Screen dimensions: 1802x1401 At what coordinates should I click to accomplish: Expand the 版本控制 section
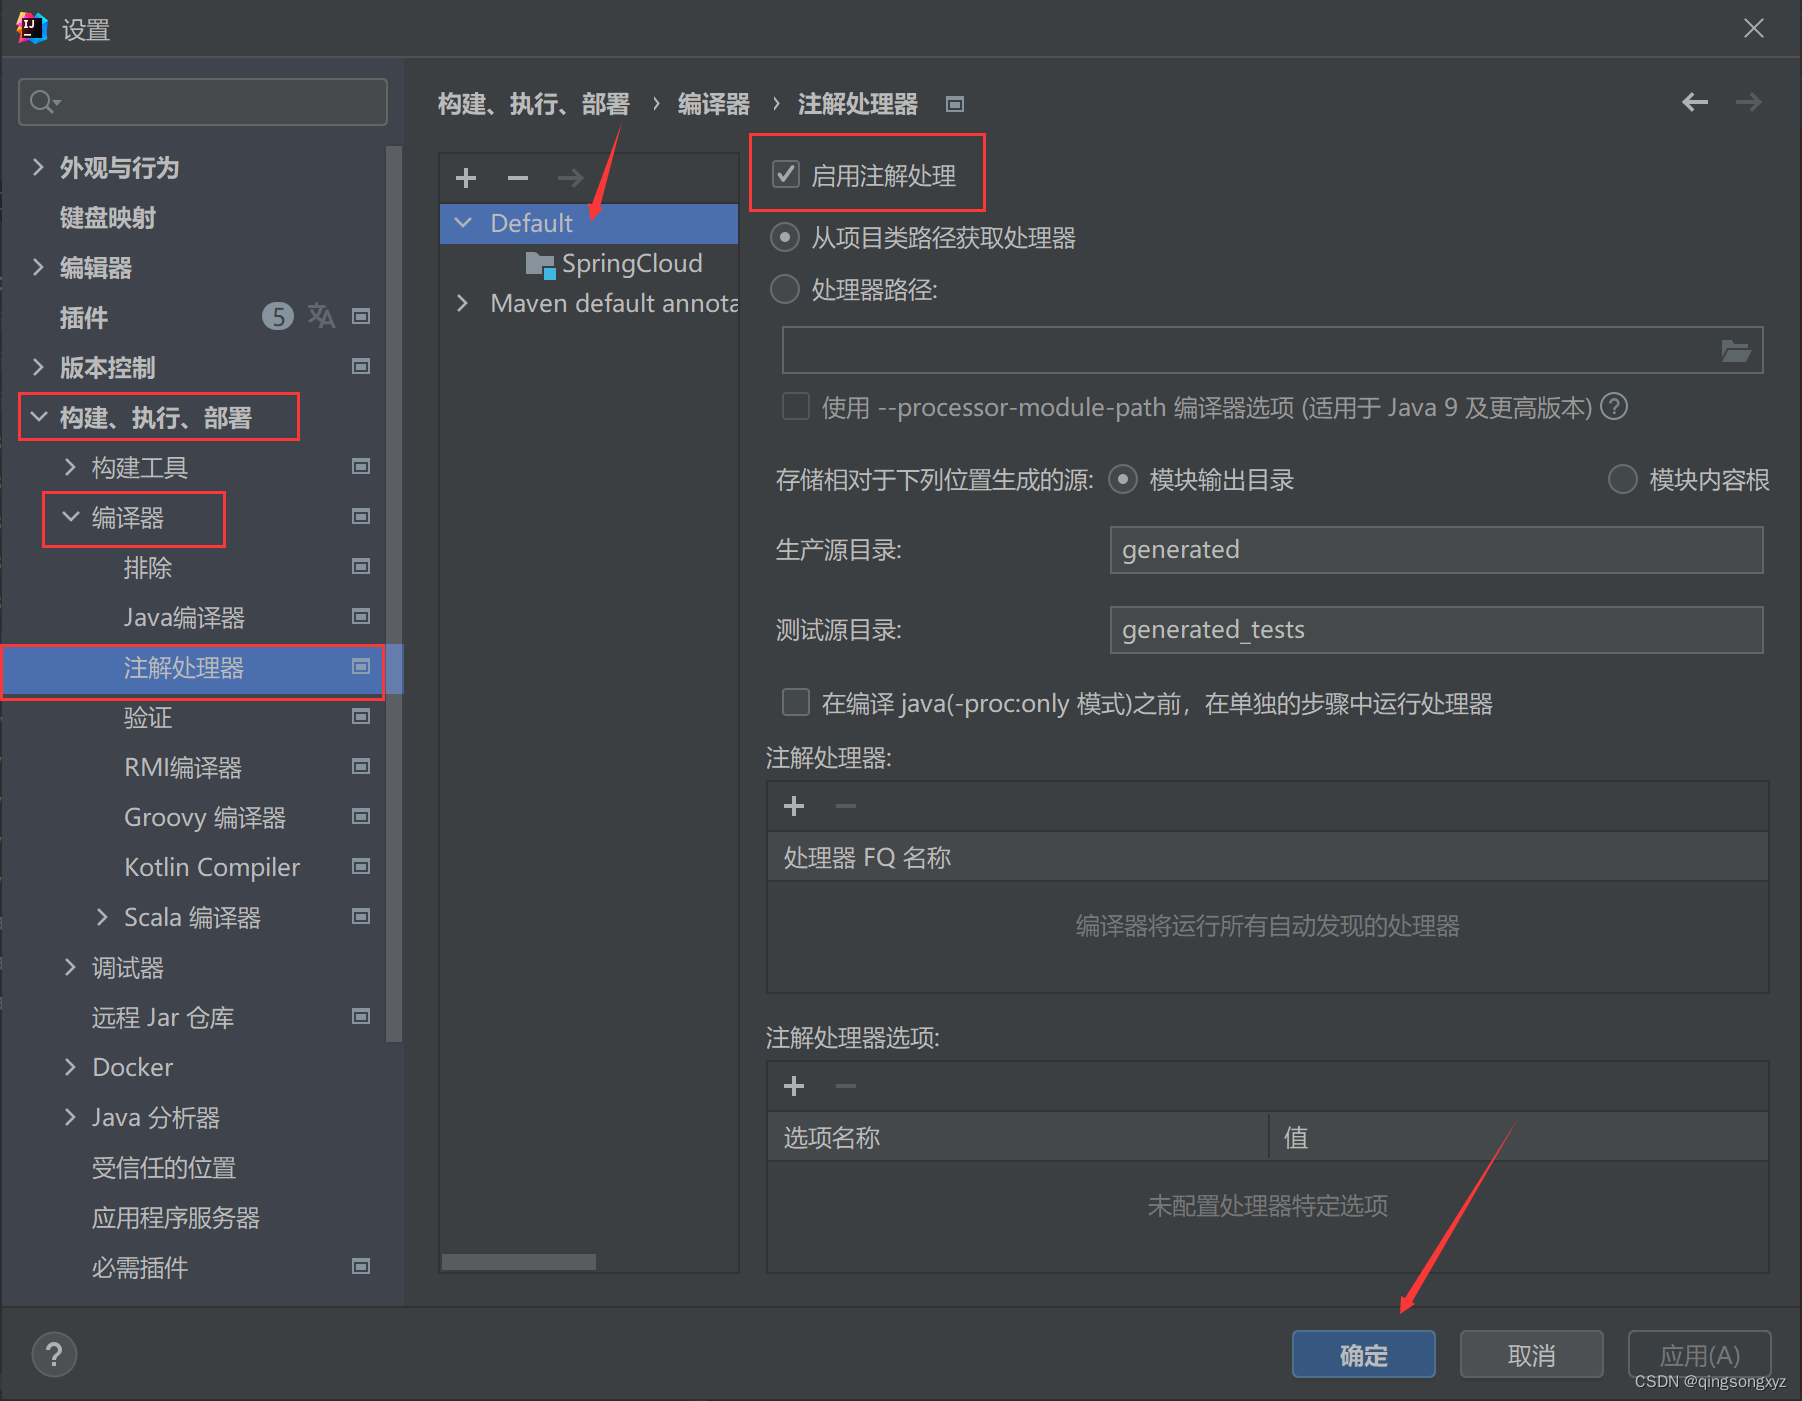38,367
